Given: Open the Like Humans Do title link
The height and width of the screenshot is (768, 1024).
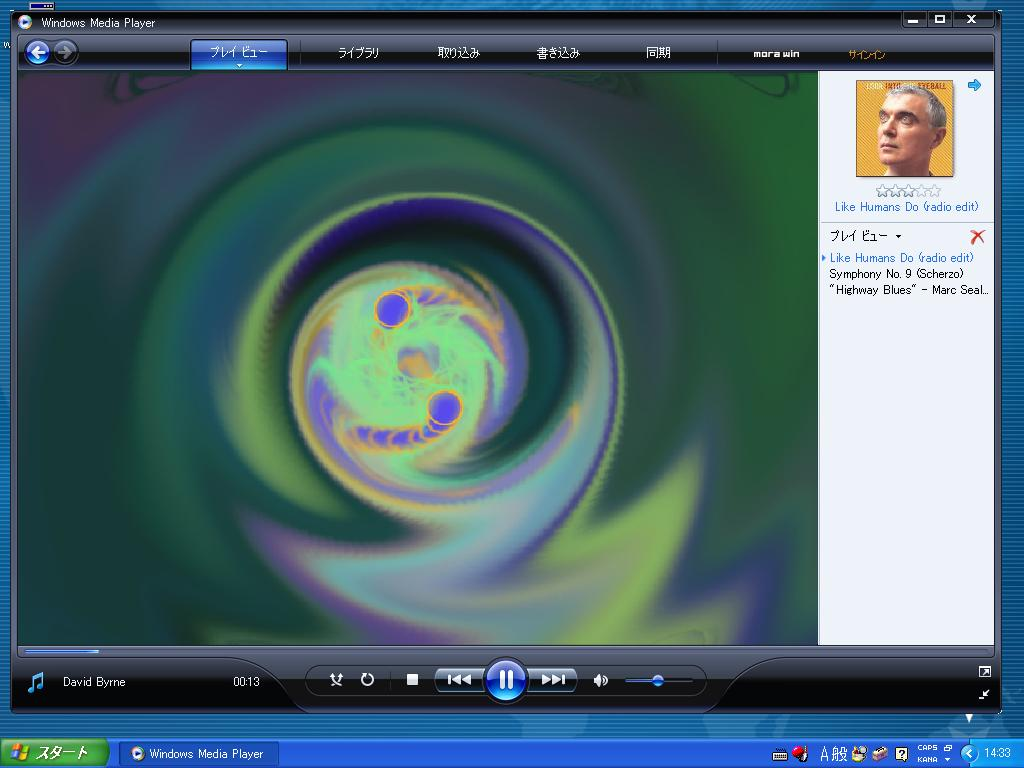Looking at the screenshot, I should 906,207.
